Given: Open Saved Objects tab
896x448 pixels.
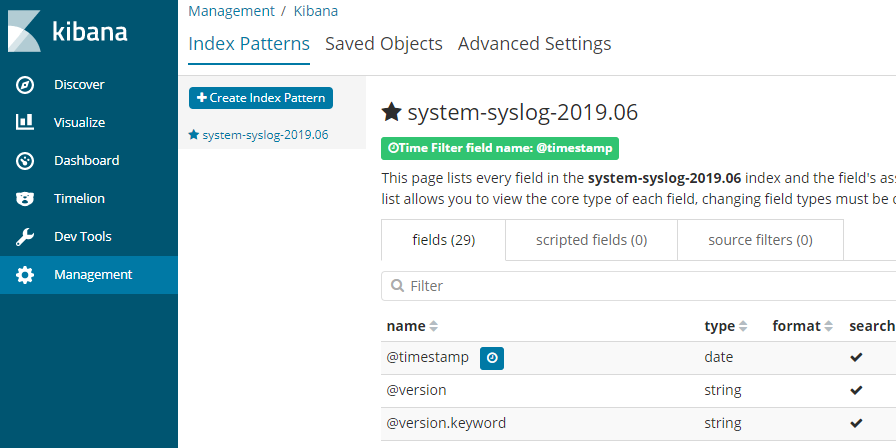Looking at the screenshot, I should tap(384, 44).
